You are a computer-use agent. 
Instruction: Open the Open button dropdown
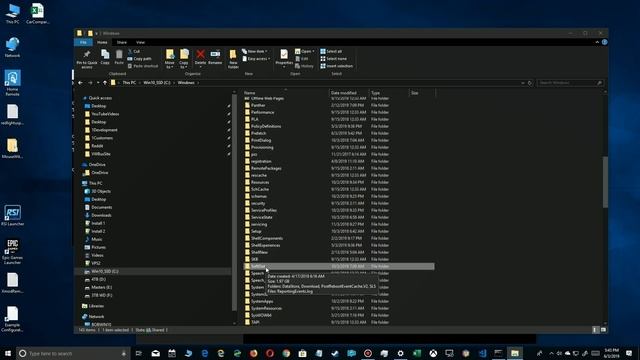coord(304,51)
